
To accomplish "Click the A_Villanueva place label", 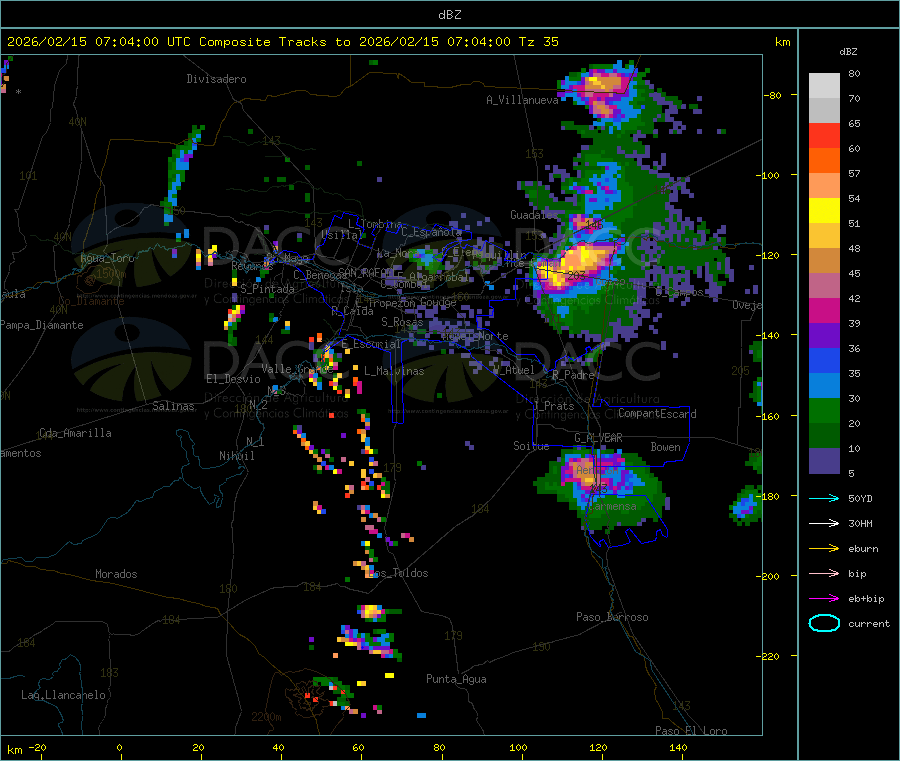I will [522, 100].
